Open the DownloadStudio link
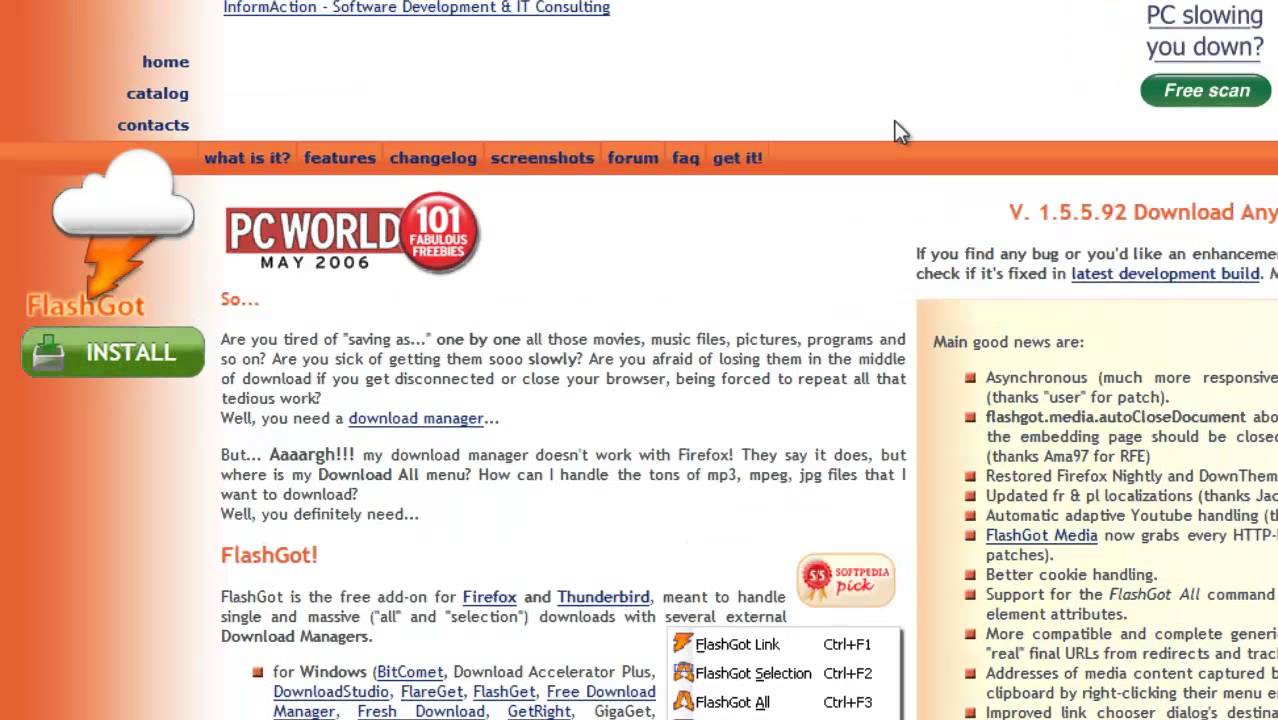This screenshot has width=1278, height=720. pyautogui.click(x=331, y=692)
